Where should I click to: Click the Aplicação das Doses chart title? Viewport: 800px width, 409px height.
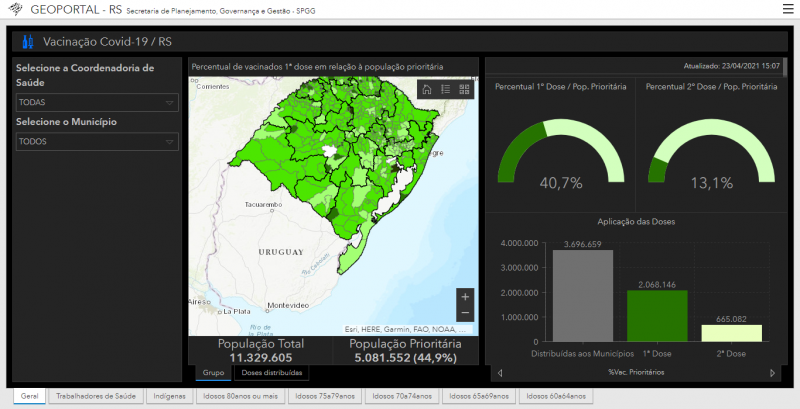pyautogui.click(x=636, y=222)
